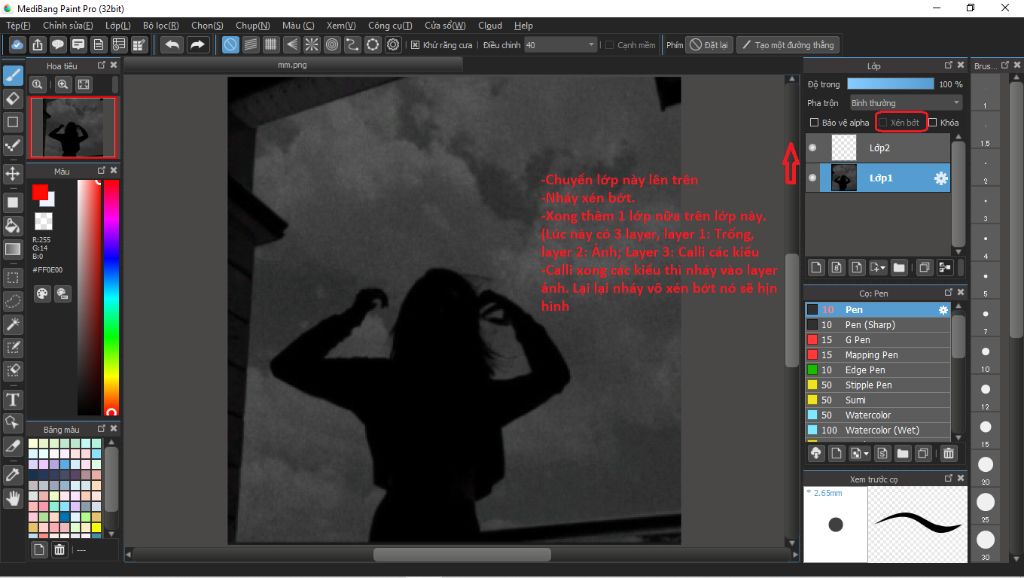Screen dimensions: 1024x578
Task: Open the Pha trộn blend mode dropdown
Action: pos(906,103)
